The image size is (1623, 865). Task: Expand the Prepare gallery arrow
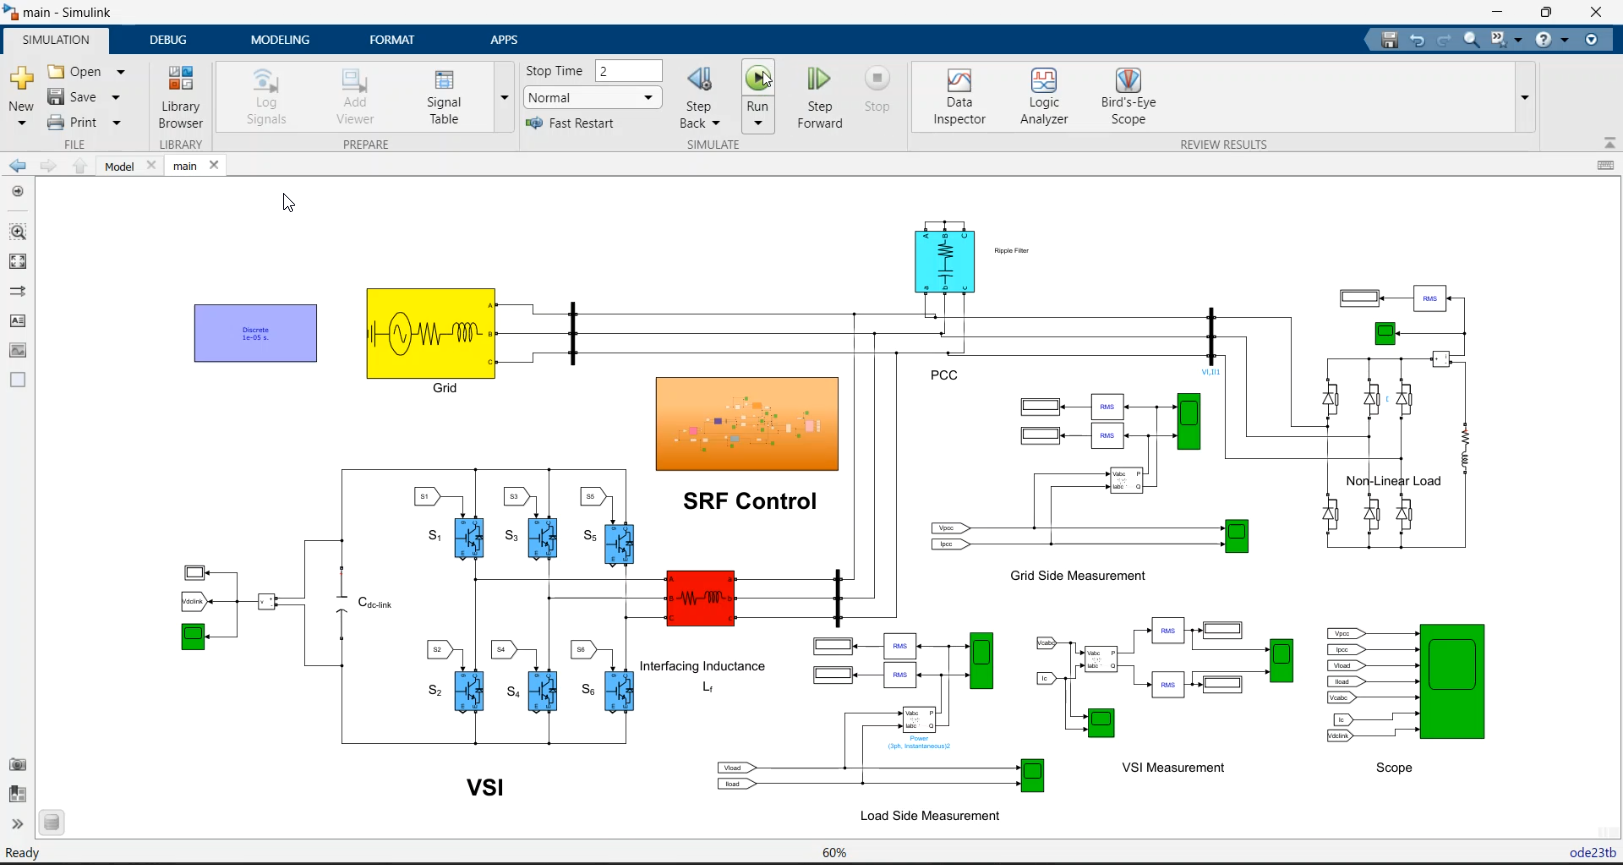(505, 97)
